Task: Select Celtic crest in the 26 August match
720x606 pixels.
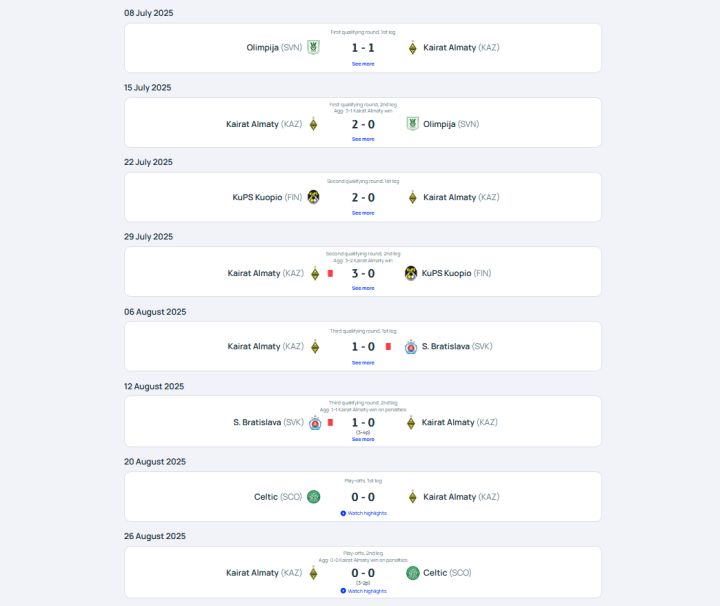Action: click(413, 573)
